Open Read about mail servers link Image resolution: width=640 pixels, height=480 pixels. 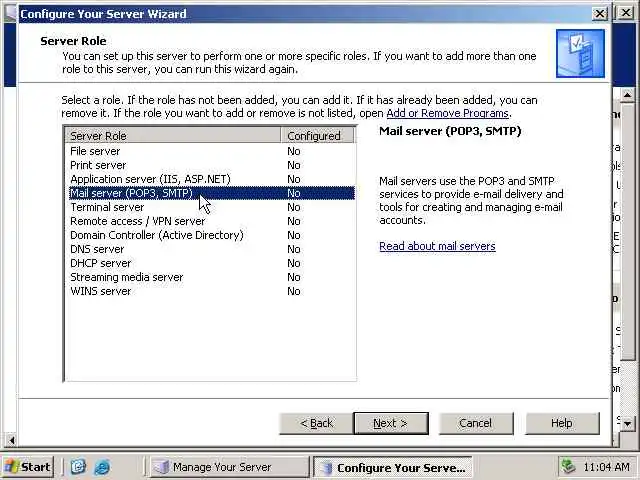click(437, 246)
